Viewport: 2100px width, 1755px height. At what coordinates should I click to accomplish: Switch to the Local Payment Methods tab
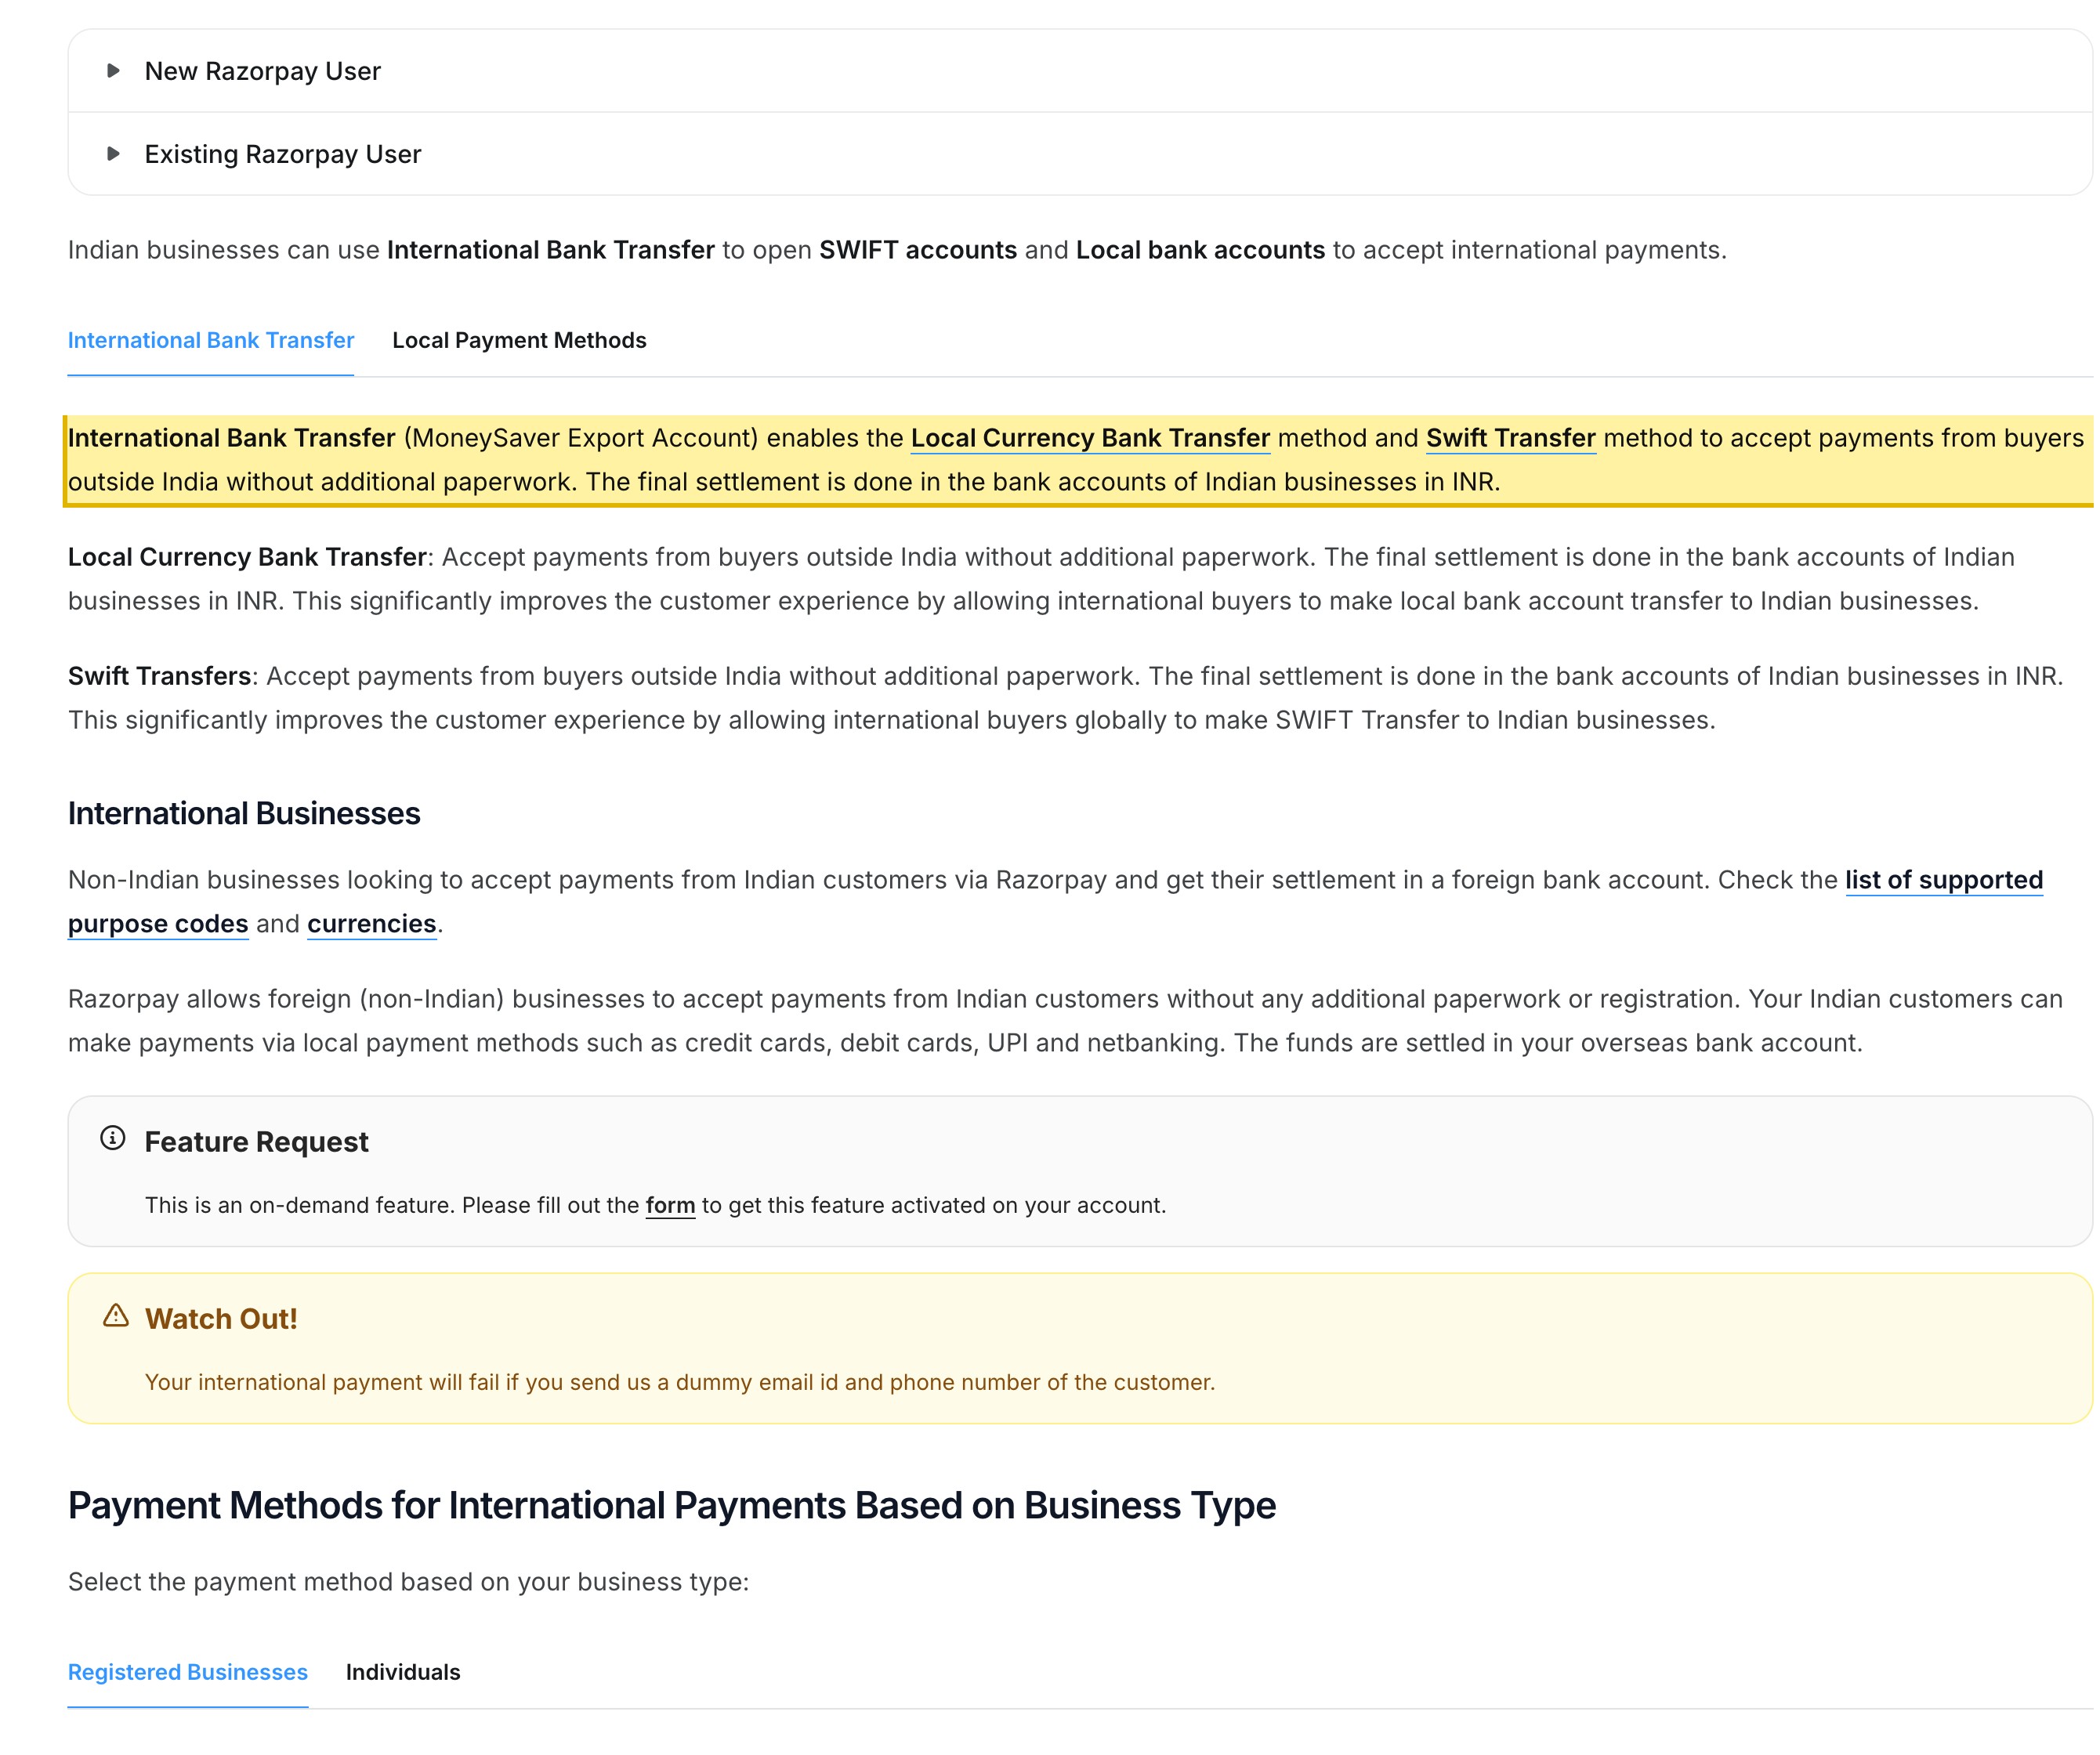point(519,340)
